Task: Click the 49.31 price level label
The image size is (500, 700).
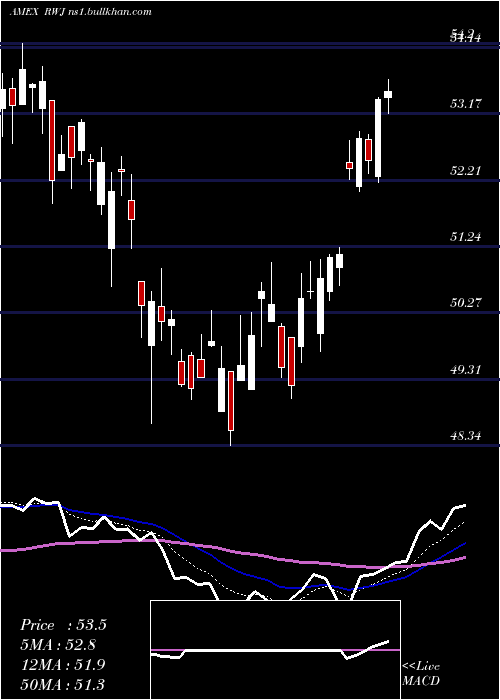Action: click(x=466, y=369)
